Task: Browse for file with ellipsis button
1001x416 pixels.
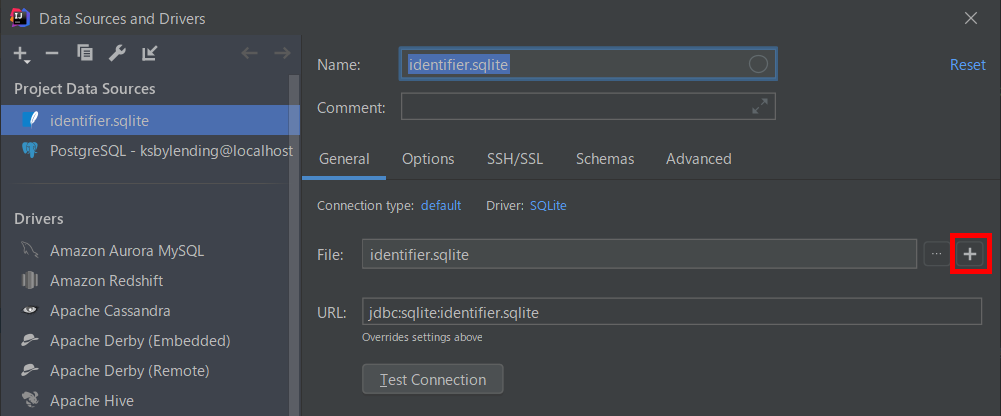Action: pyautogui.click(x=937, y=255)
